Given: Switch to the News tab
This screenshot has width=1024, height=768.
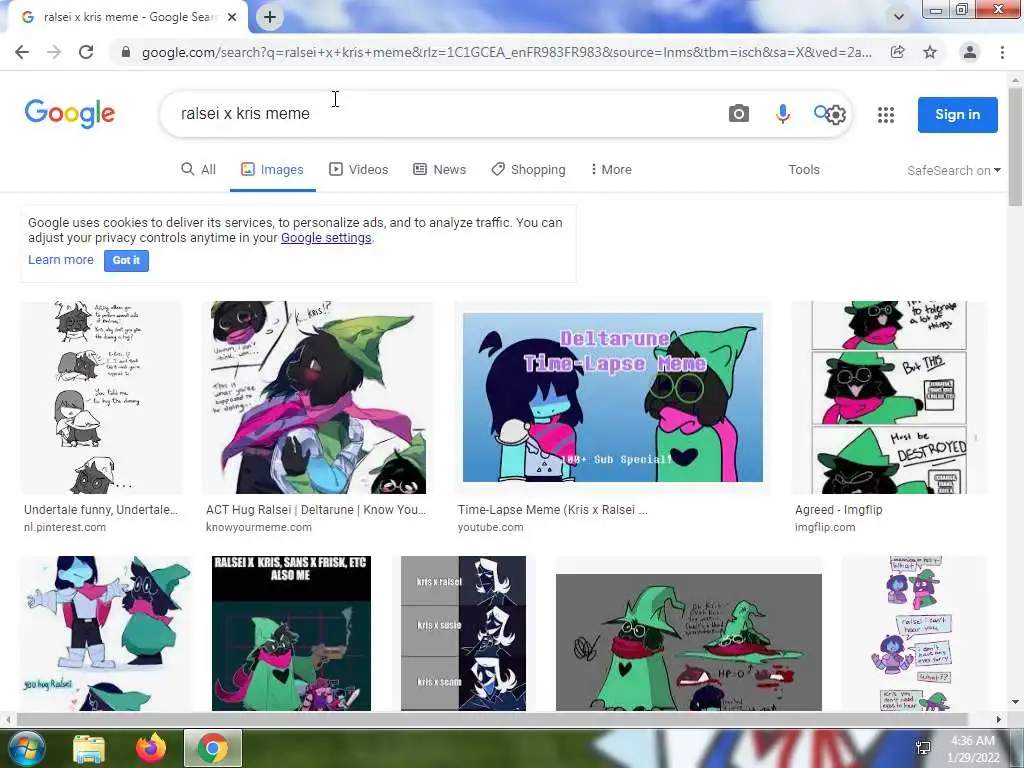Looking at the screenshot, I should pyautogui.click(x=440, y=170).
